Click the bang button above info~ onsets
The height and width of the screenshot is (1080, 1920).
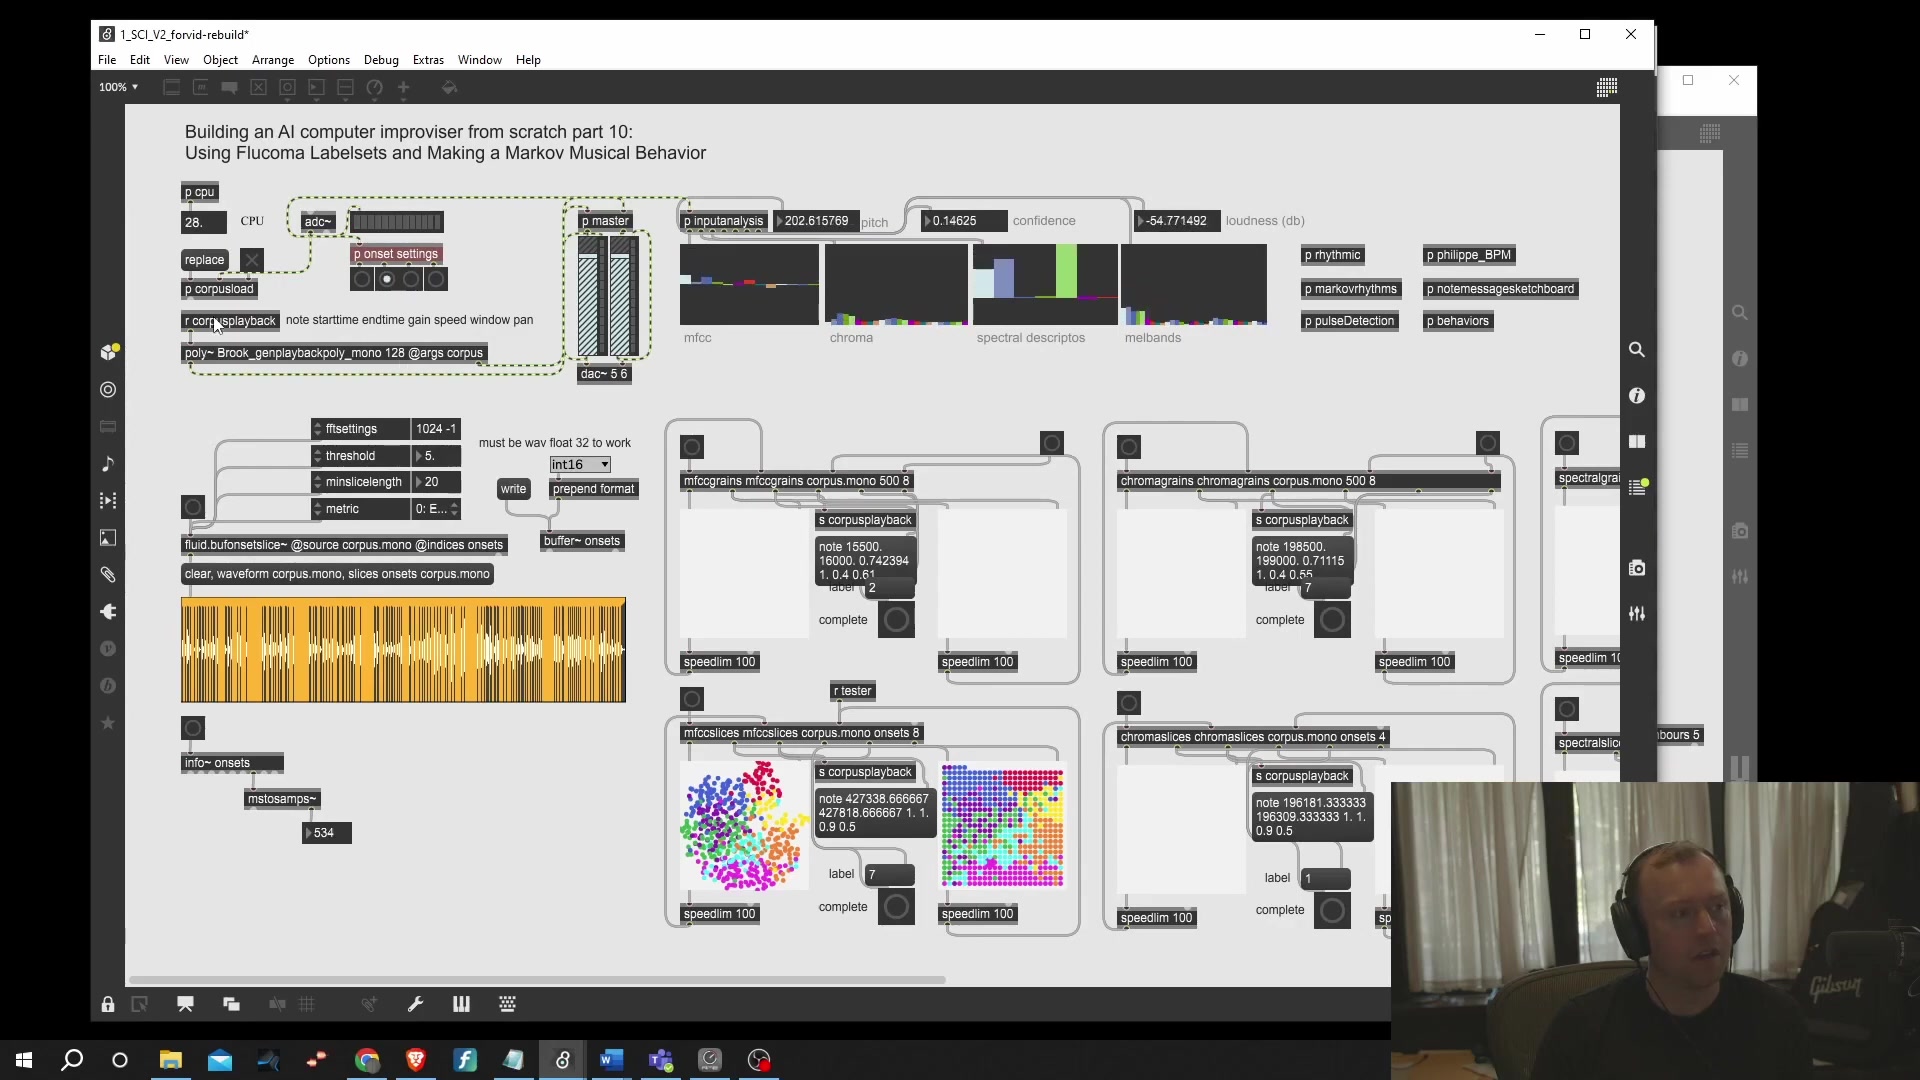(x=193, y=728)
